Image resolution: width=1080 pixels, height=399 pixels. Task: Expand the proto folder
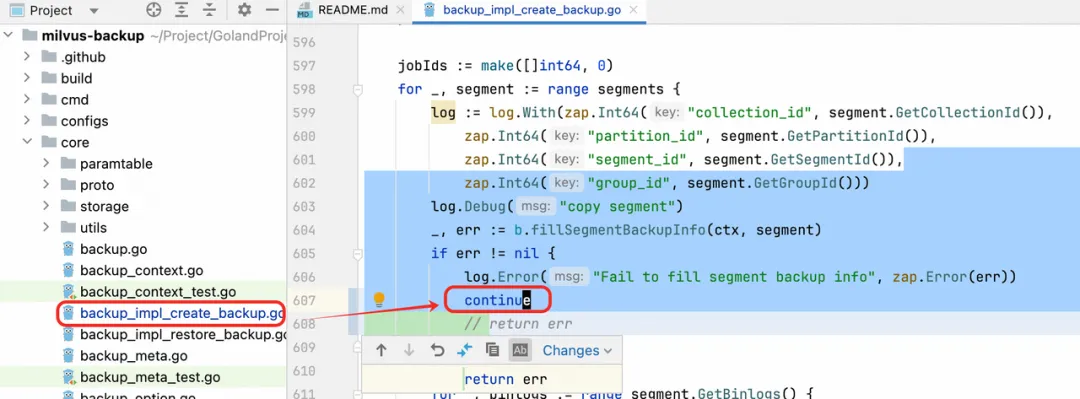click(46, 185)
